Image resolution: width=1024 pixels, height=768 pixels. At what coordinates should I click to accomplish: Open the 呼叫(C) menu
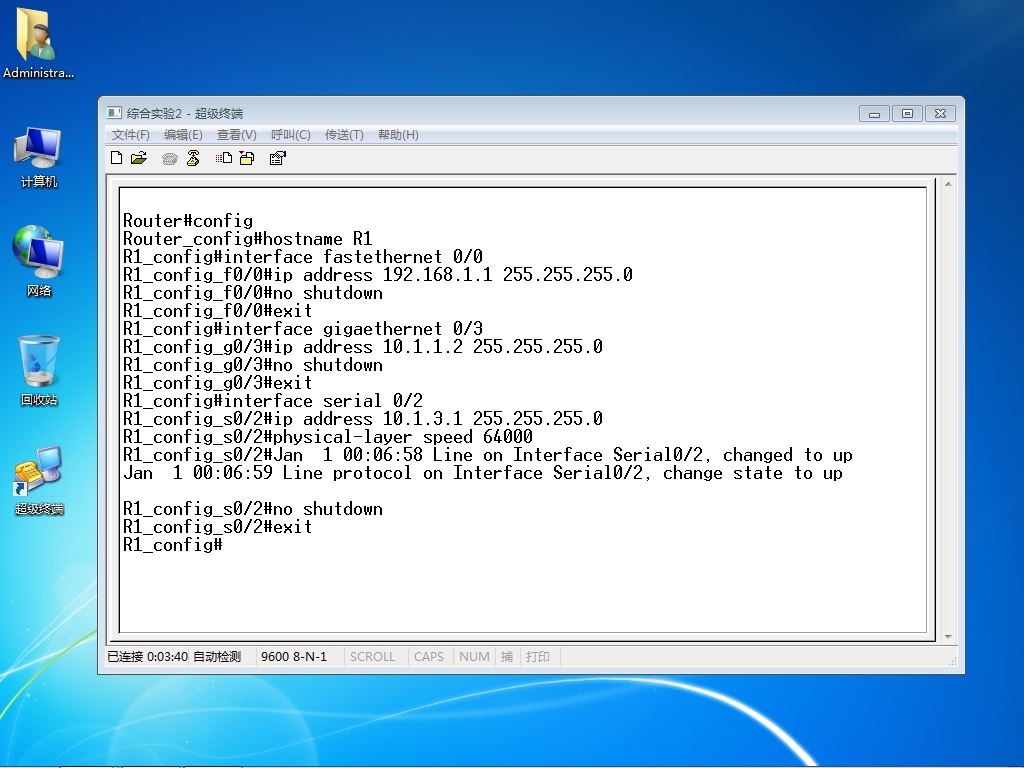click(291, 135)
